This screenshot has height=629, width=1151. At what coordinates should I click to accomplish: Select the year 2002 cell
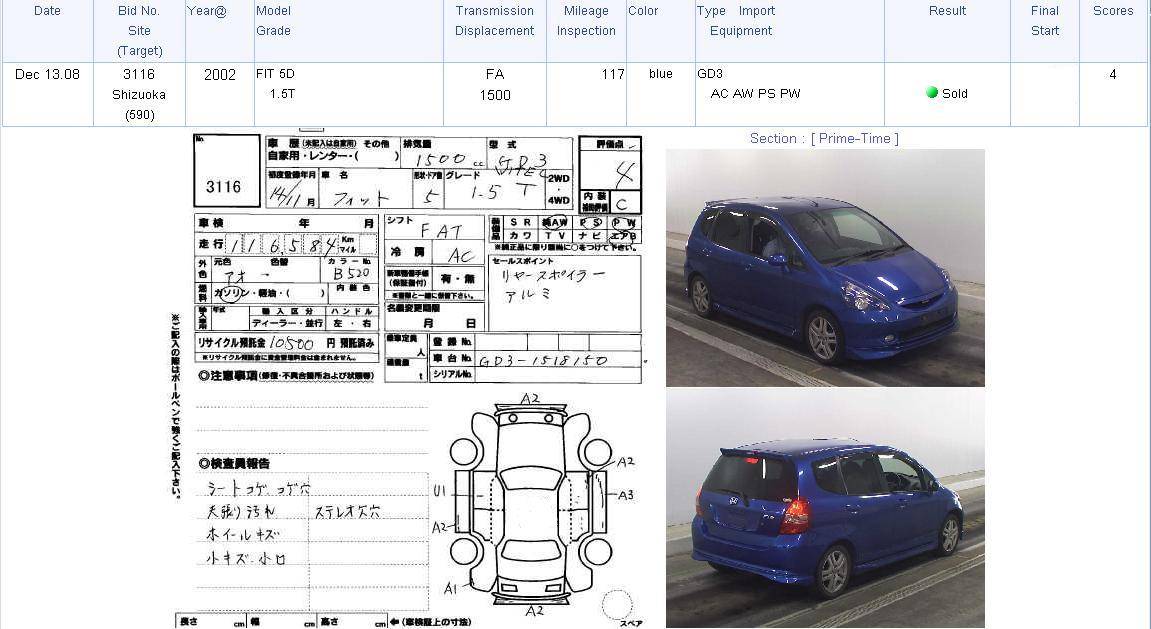[219, 75]
